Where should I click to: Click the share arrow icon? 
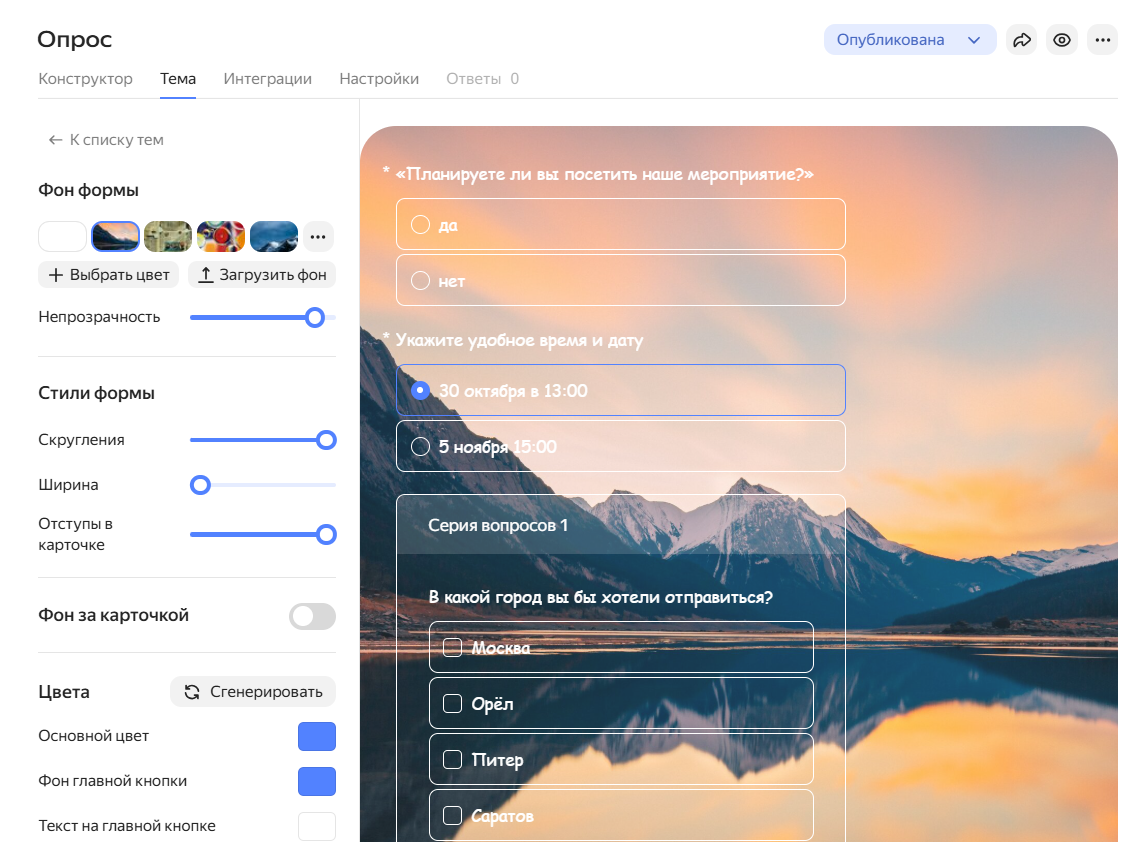click(x=1021, y=40)
